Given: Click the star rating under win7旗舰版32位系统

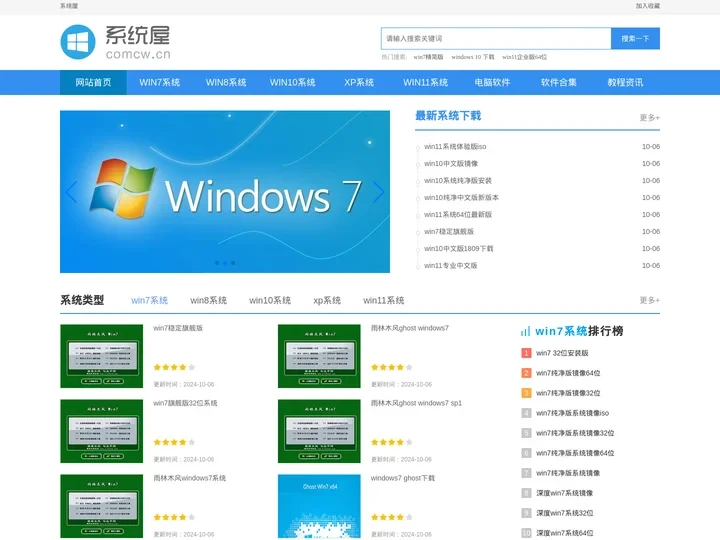Looking at the screenshot, I should click(174, 442).
